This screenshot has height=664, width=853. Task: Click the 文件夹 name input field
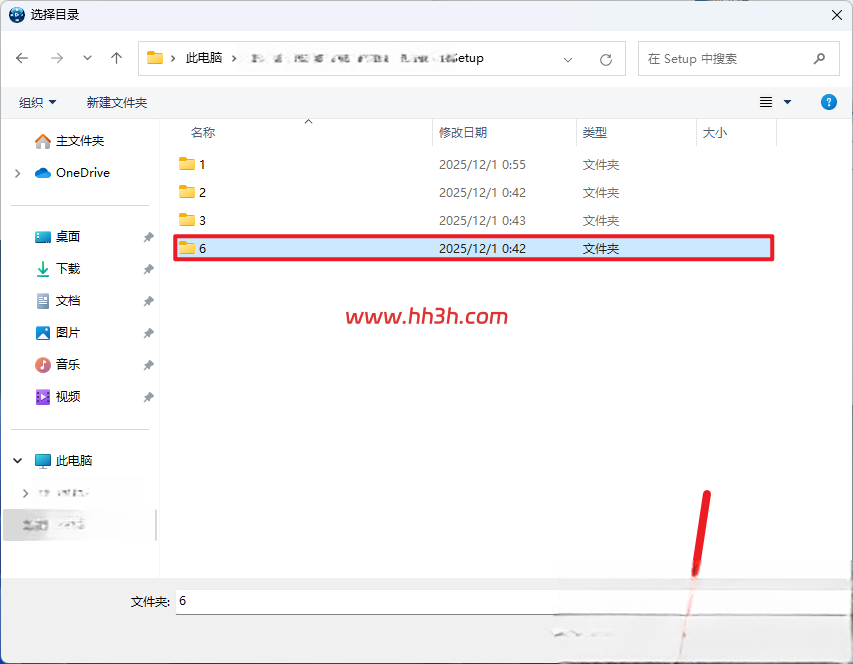511,601
